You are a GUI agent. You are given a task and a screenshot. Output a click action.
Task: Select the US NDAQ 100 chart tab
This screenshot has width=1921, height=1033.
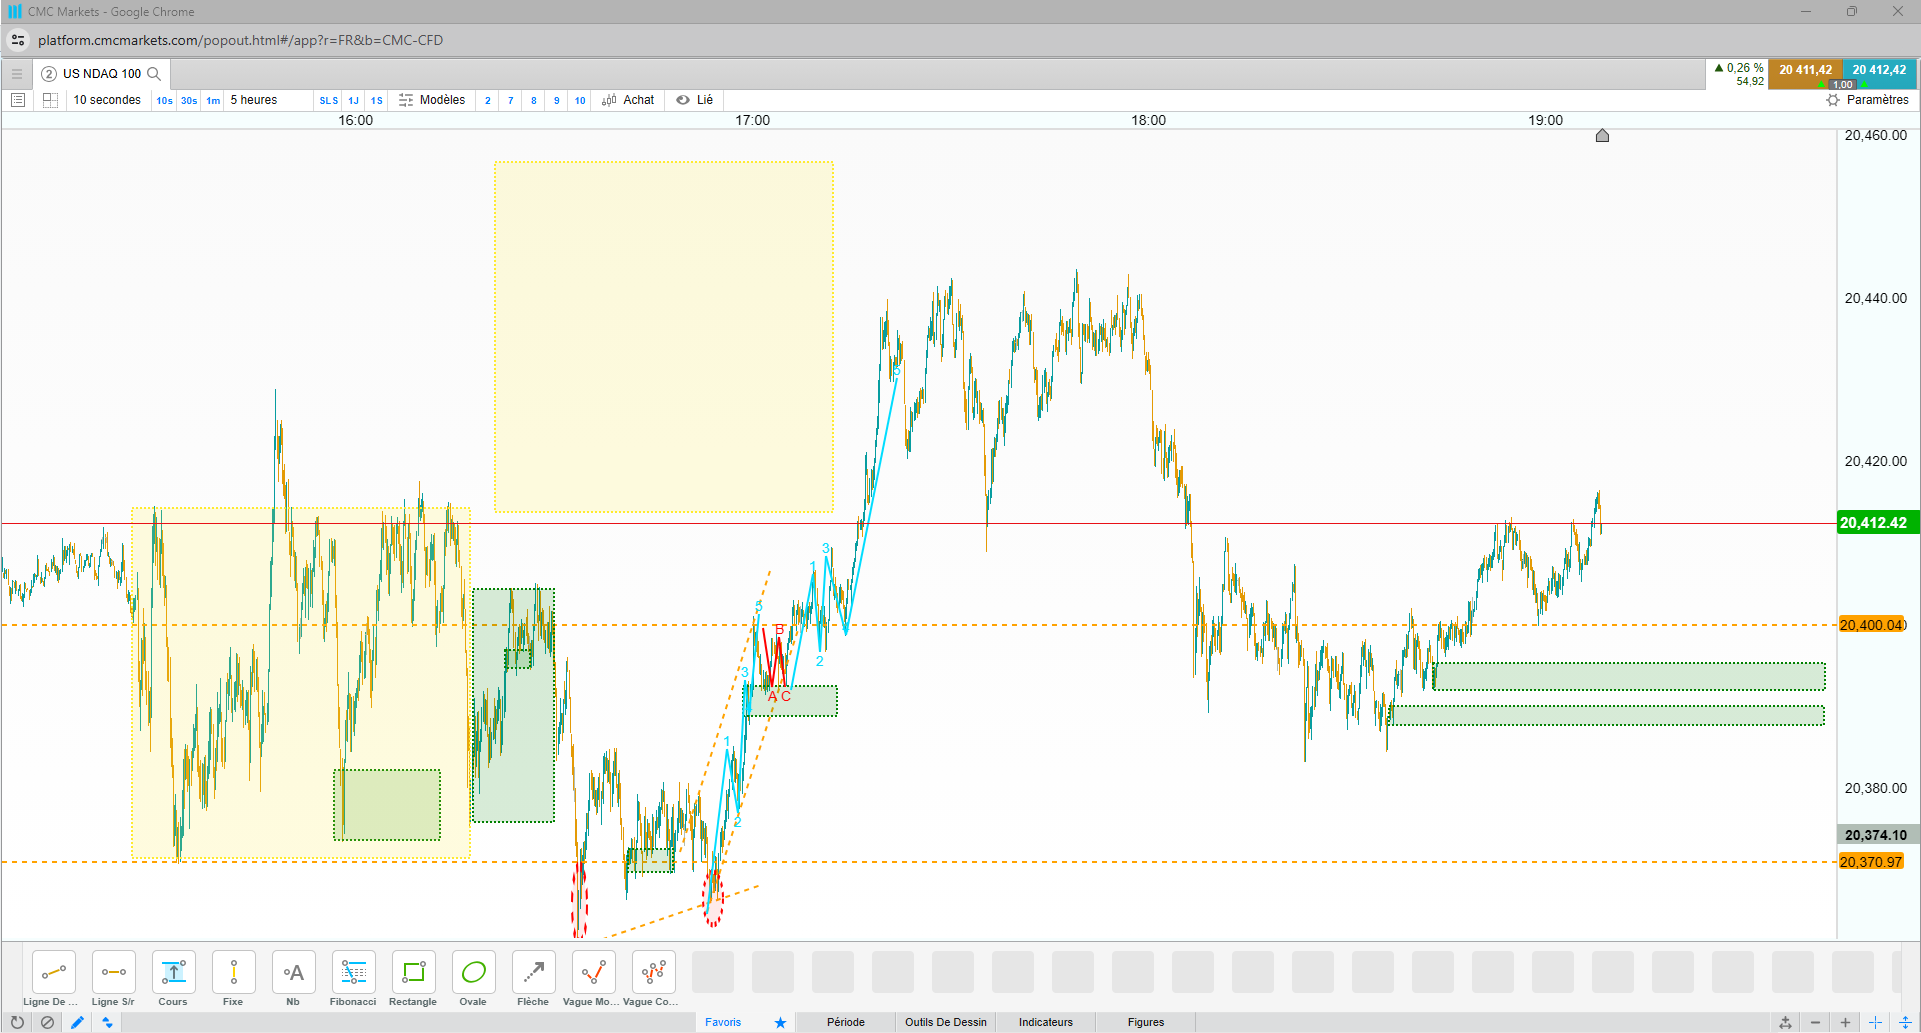(102, 74)
